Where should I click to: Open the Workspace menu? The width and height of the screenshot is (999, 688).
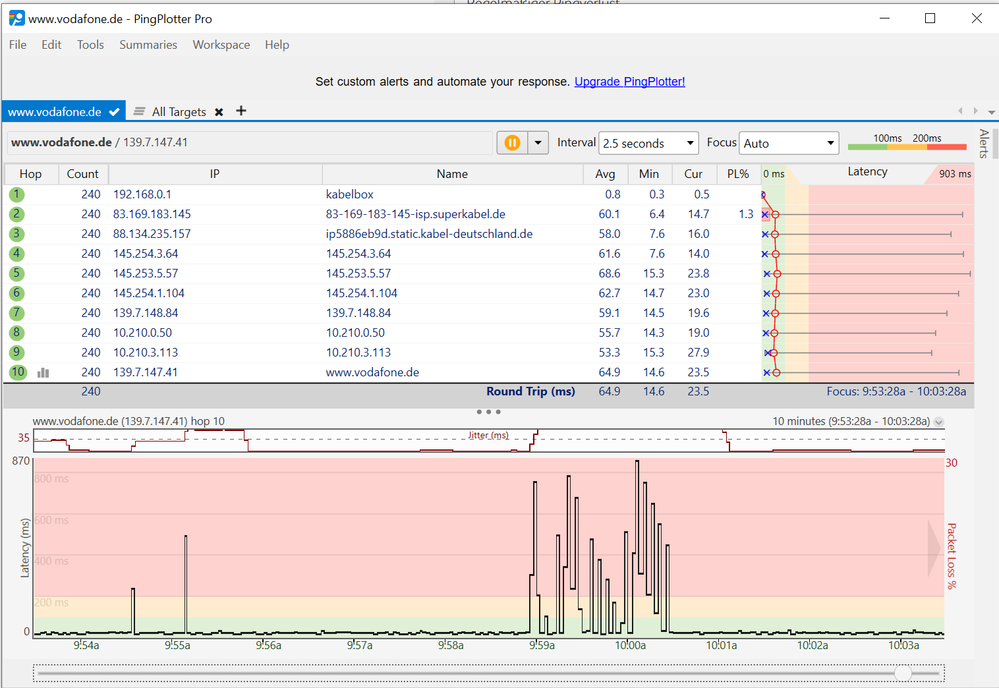pyautogui.click(x=221, y=45)
